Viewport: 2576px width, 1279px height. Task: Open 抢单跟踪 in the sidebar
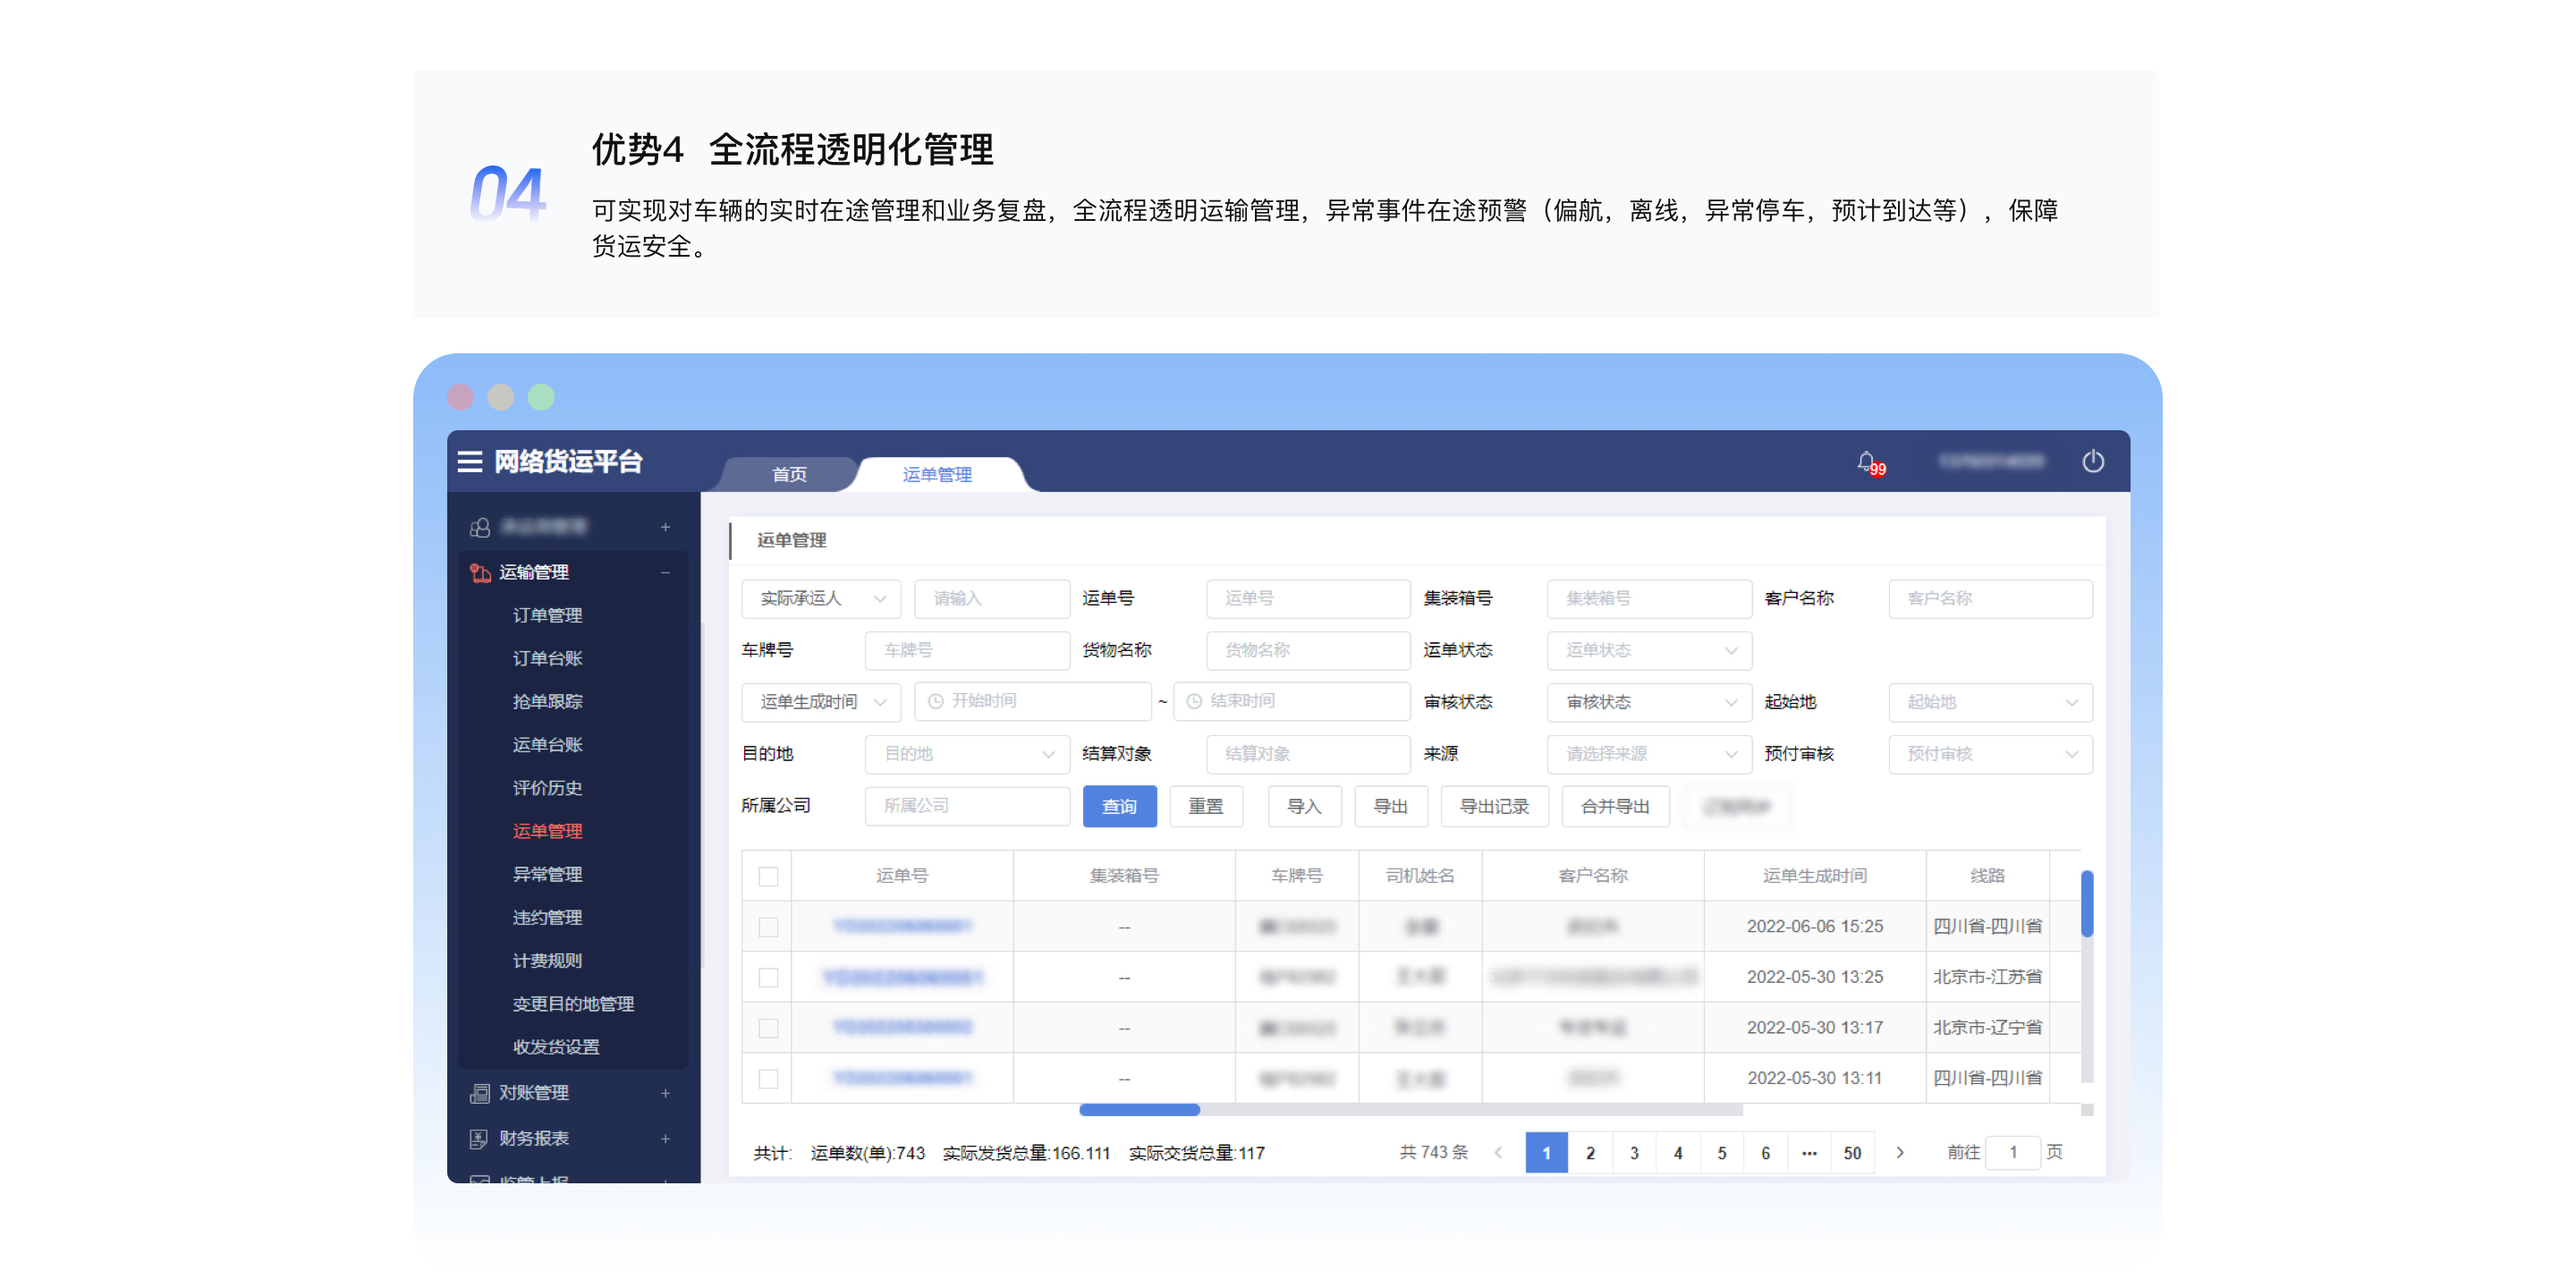[x=547, y=701]
